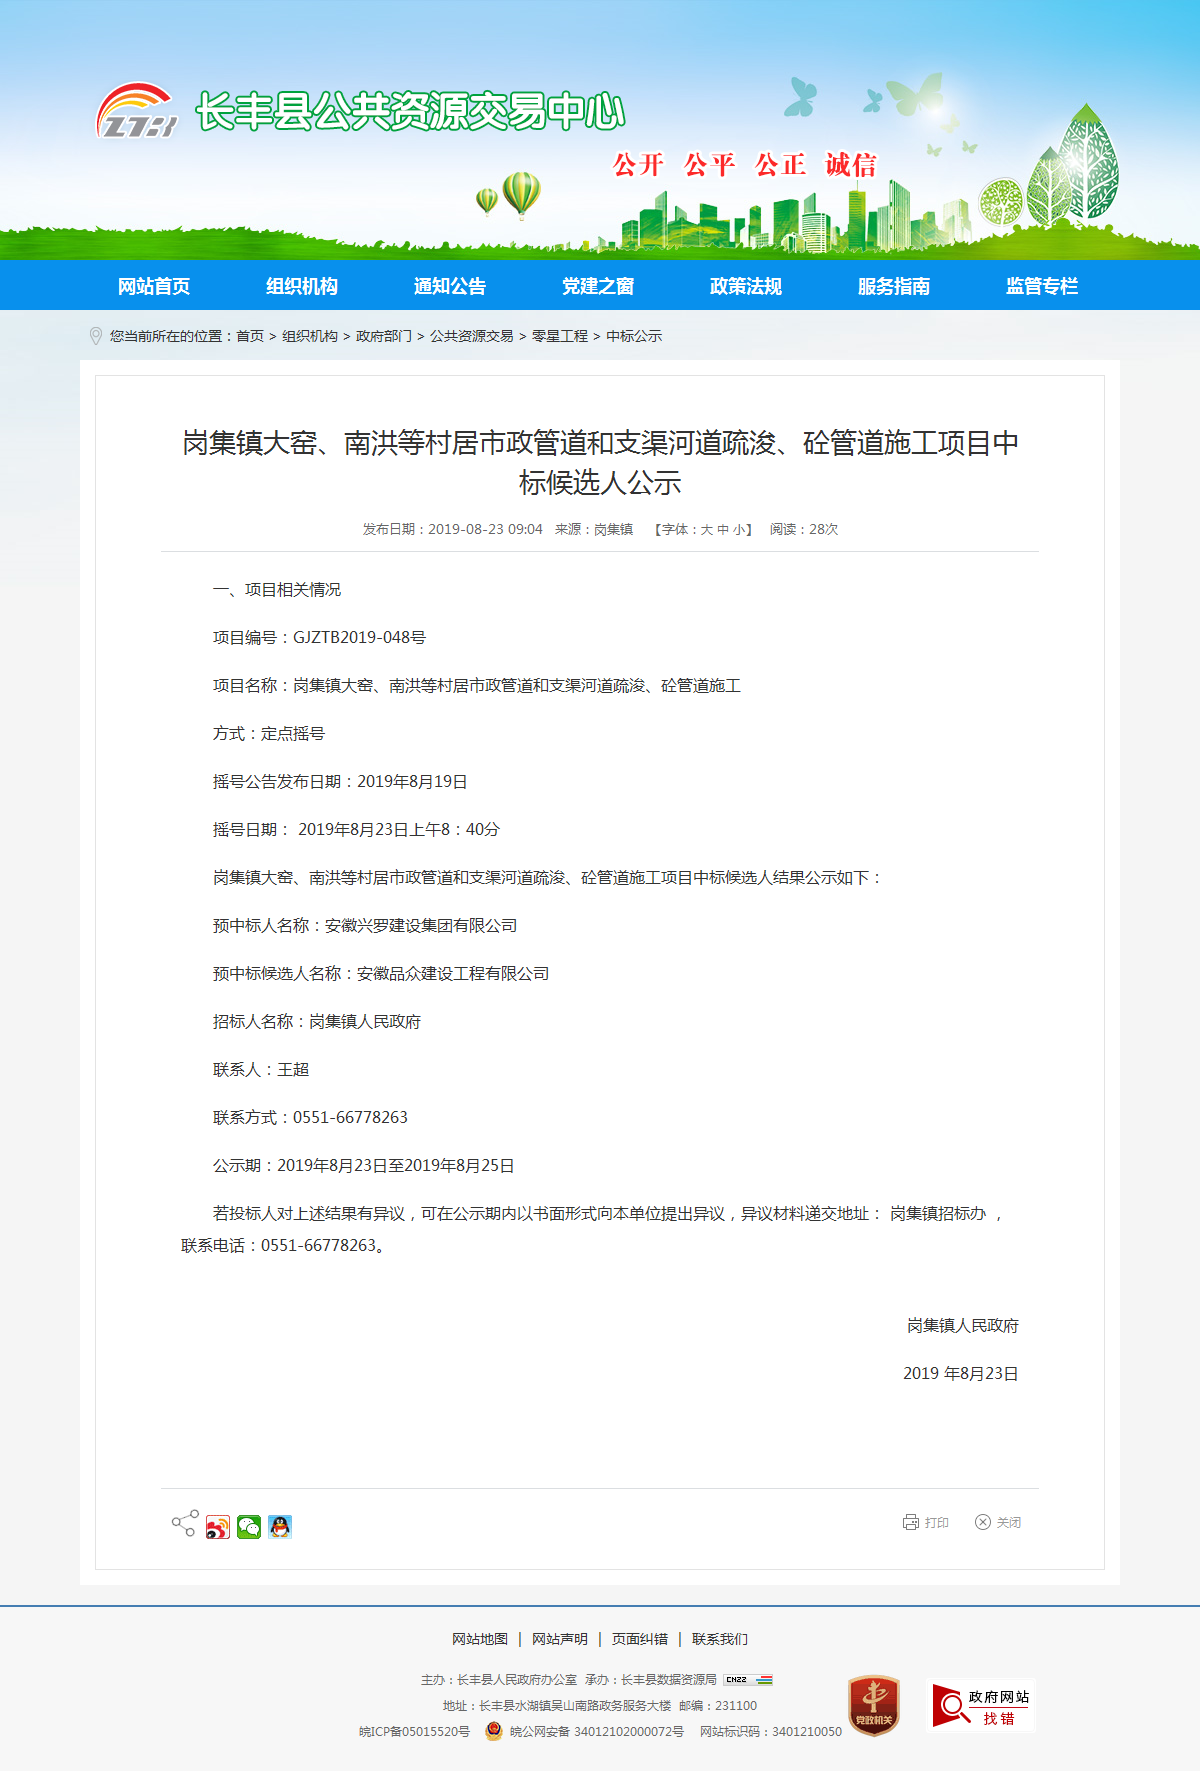Click the location pin icon in breadcrumb
Screen dimensions: 1200x1771
coord(96,336)
